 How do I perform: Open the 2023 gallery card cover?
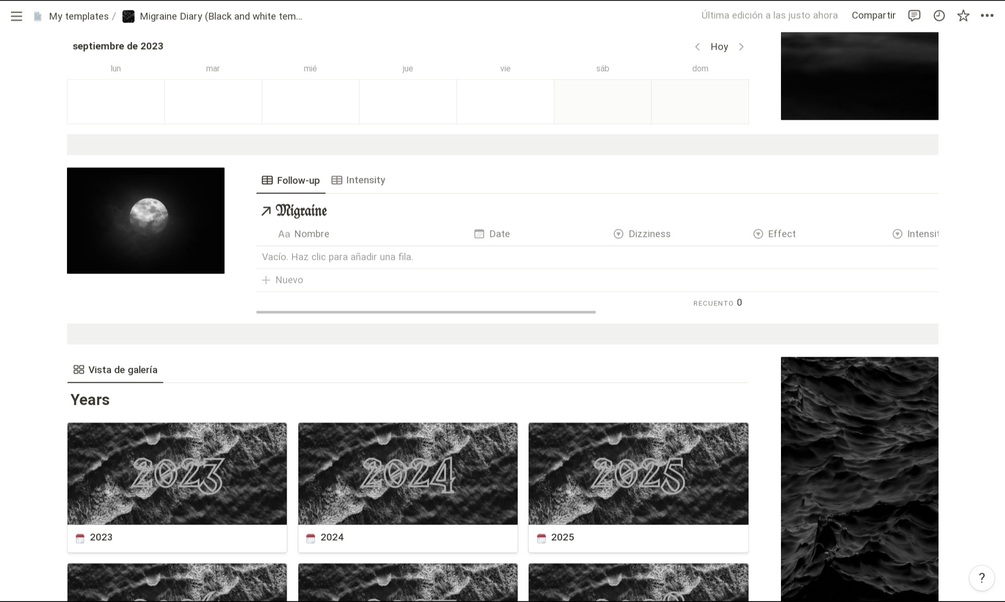[x=177, y=474]
